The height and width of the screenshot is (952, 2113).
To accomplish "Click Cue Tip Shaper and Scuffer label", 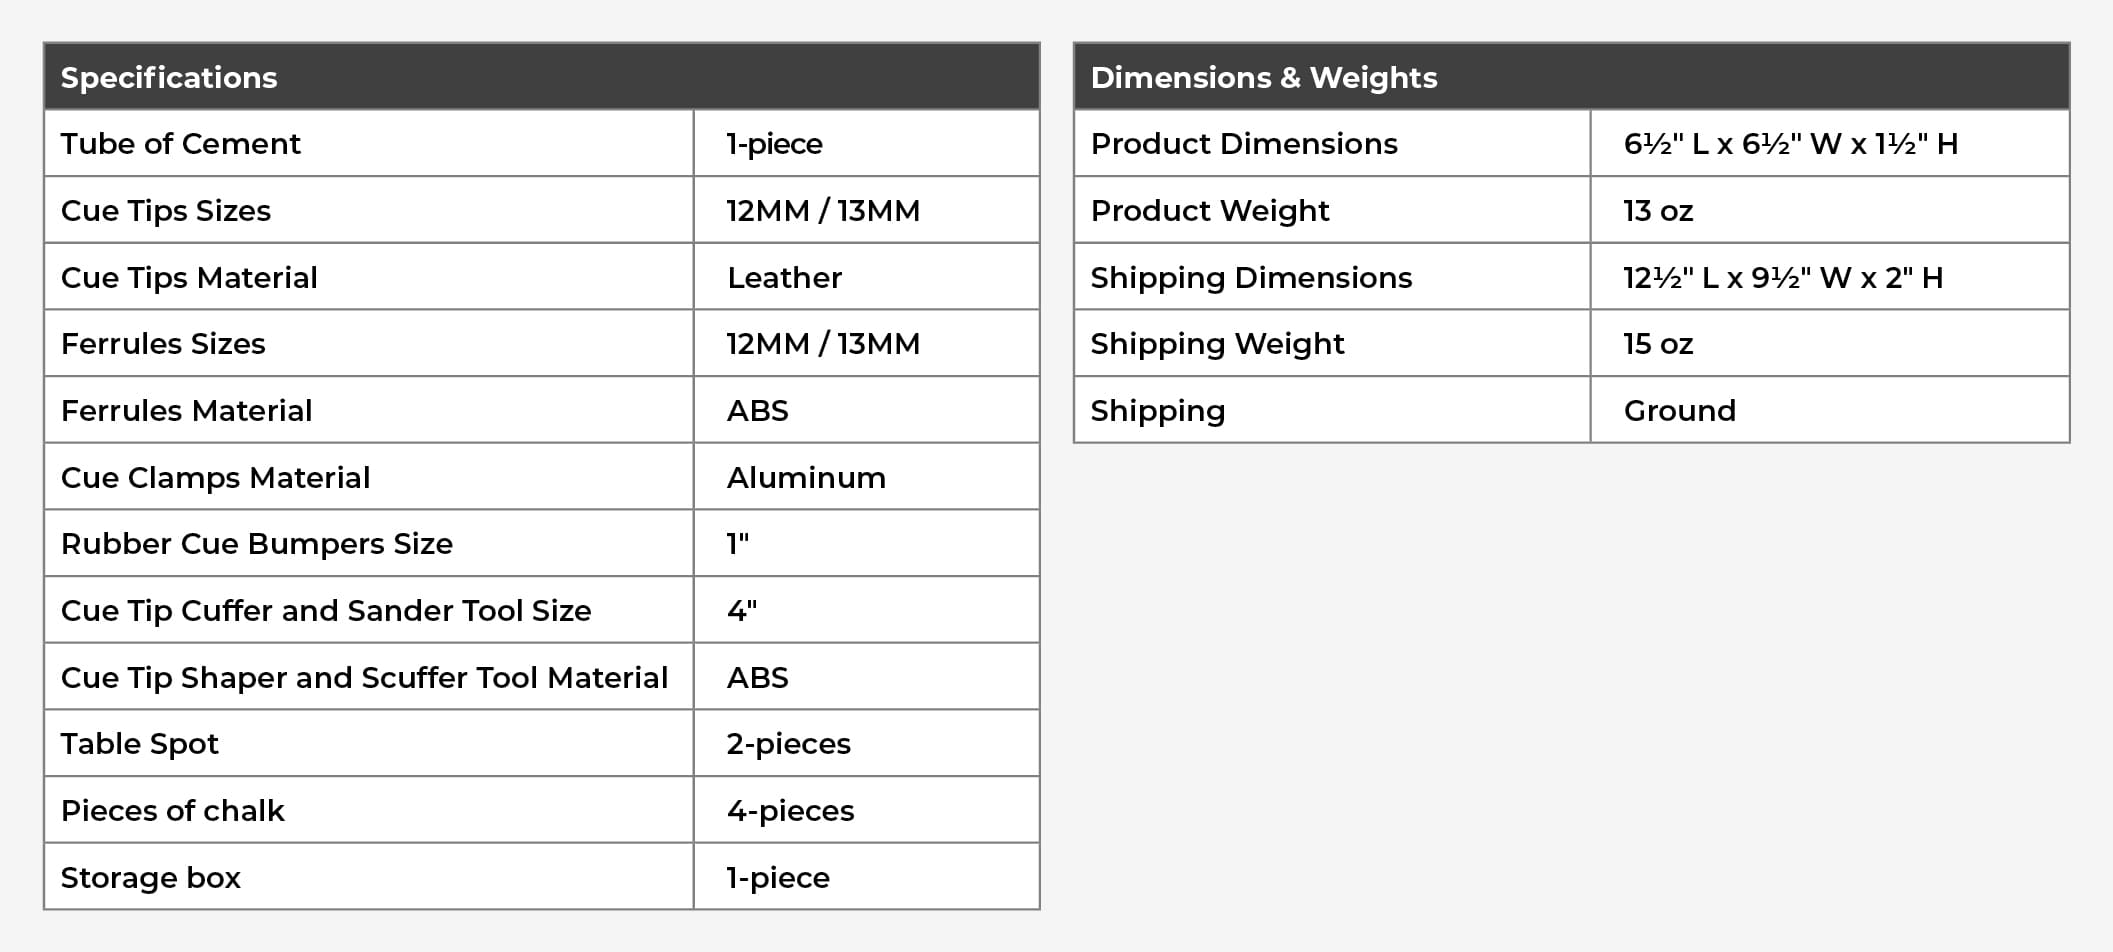I will [x=364, y=678].
